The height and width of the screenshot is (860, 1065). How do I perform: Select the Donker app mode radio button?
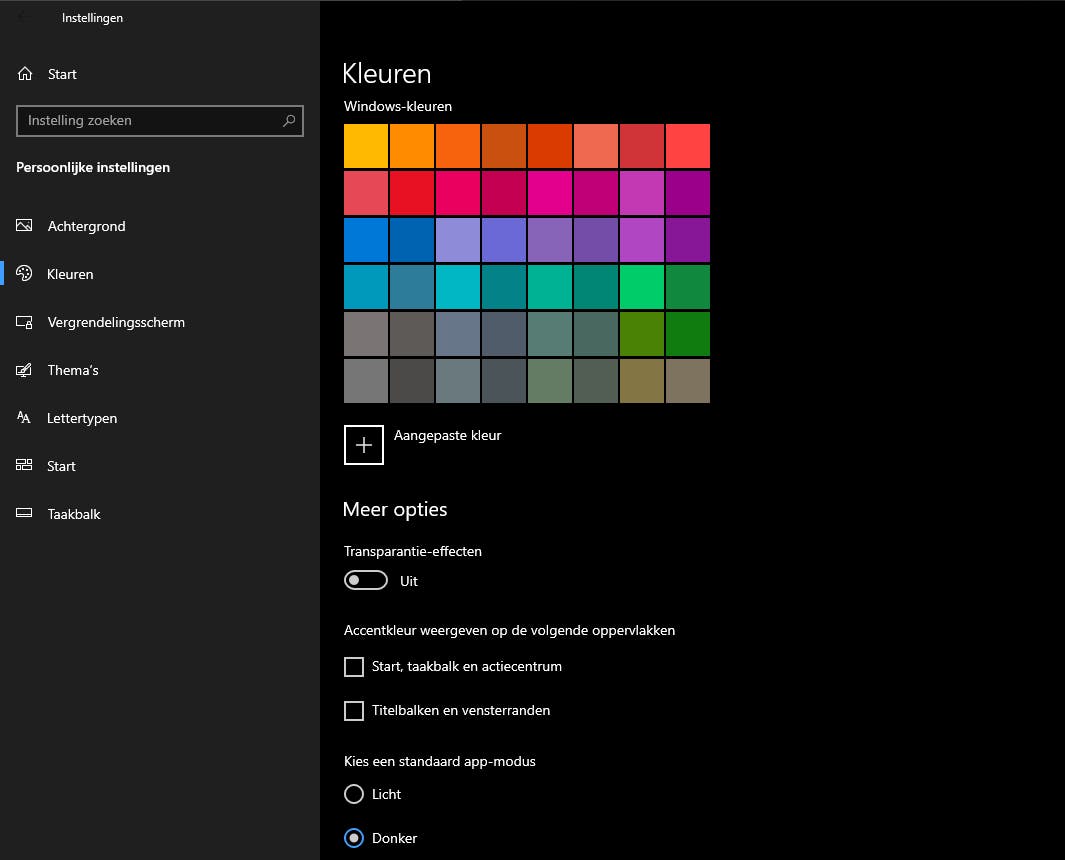pyautogui.click(x=354, y=838)
